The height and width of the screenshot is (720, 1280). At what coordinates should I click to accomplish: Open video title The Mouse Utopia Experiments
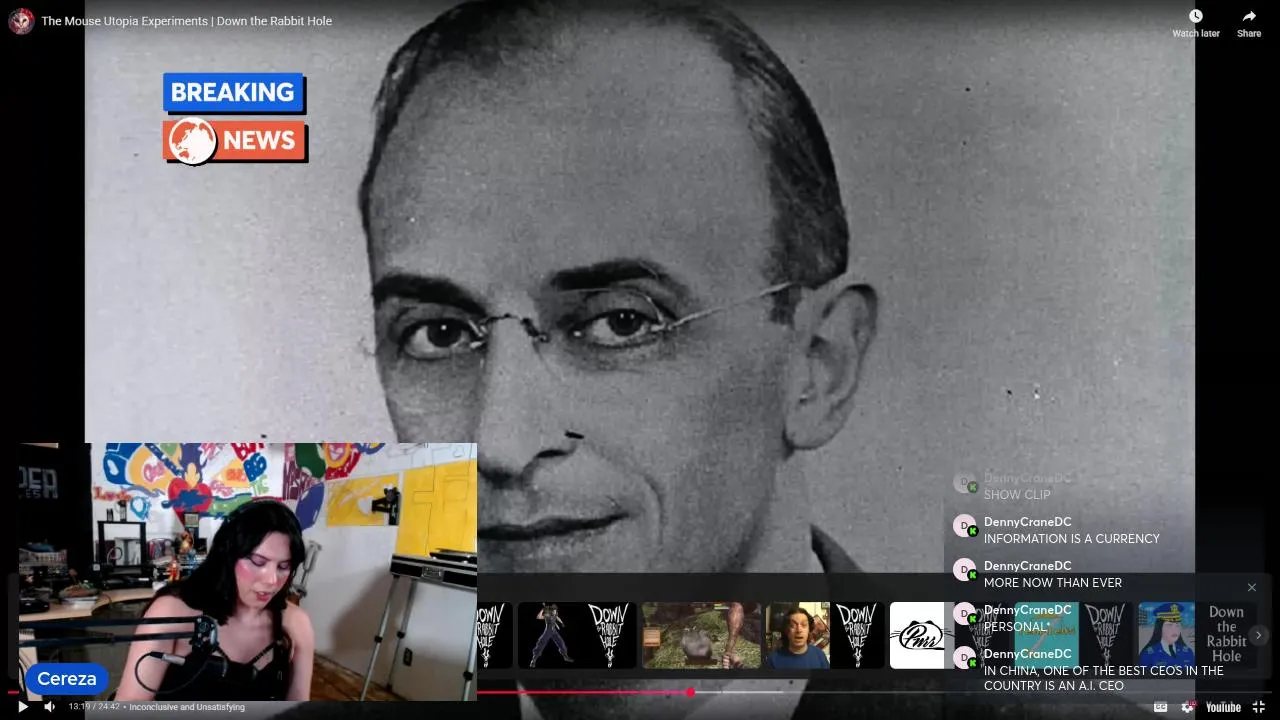tap(187, 21)
